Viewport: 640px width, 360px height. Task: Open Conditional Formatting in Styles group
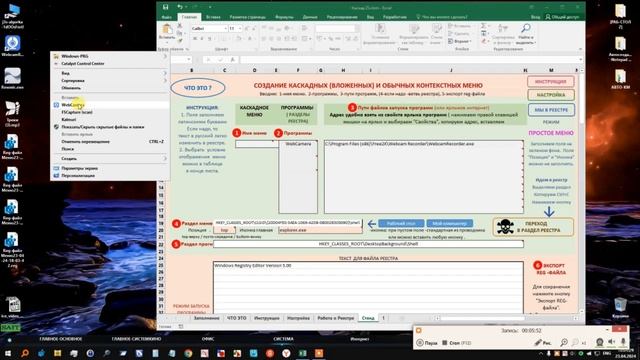[380, 33]
